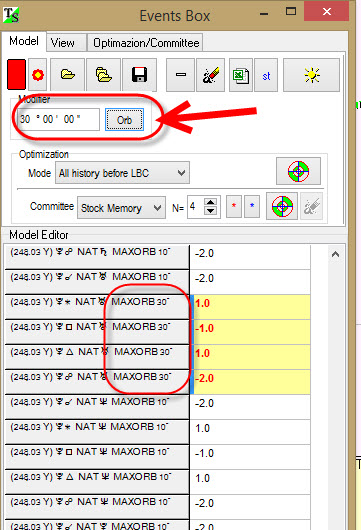Click yellow weight cell for Uranus sextile row
This screenshot has height=530, width=361.
250,307
